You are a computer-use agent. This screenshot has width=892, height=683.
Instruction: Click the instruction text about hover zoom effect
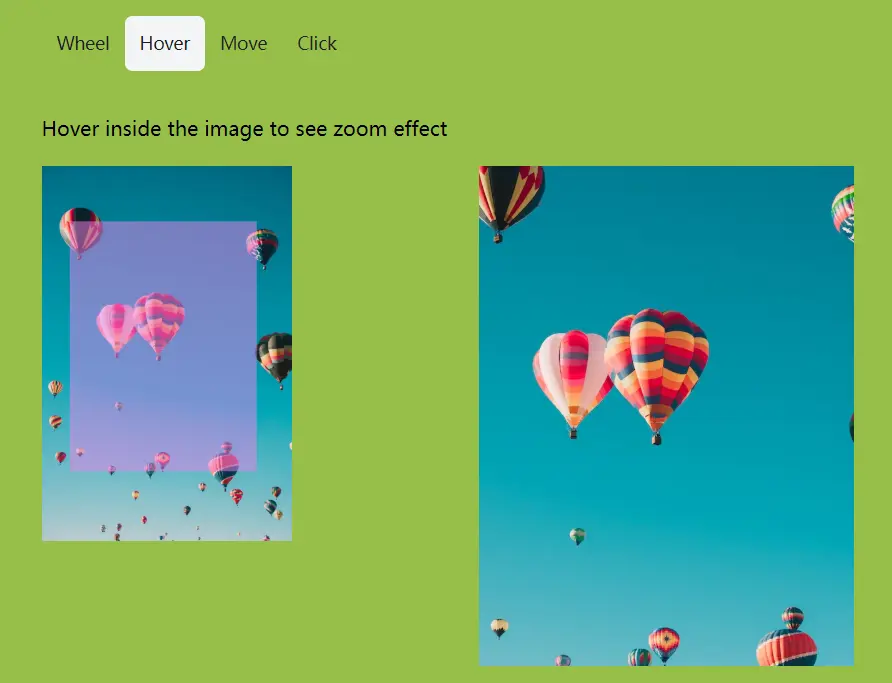243,129
